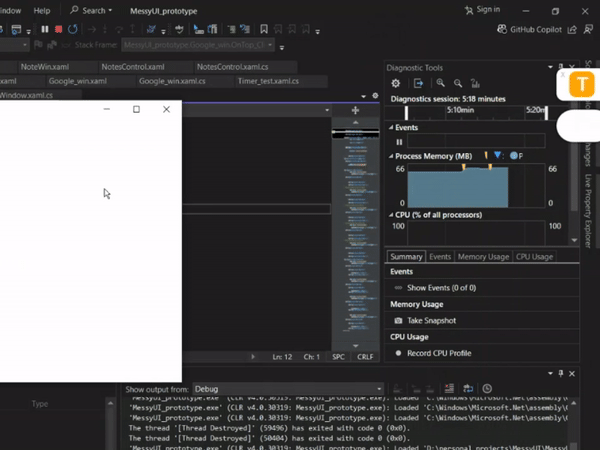
Task: Click the export diagnostic session icon
Action: tap(418, 83)
